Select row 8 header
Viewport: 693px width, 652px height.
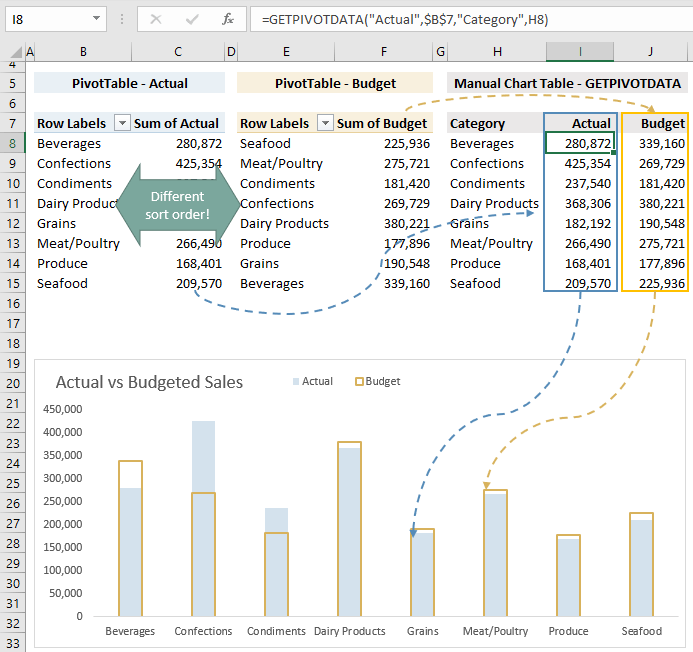[12, 144]
